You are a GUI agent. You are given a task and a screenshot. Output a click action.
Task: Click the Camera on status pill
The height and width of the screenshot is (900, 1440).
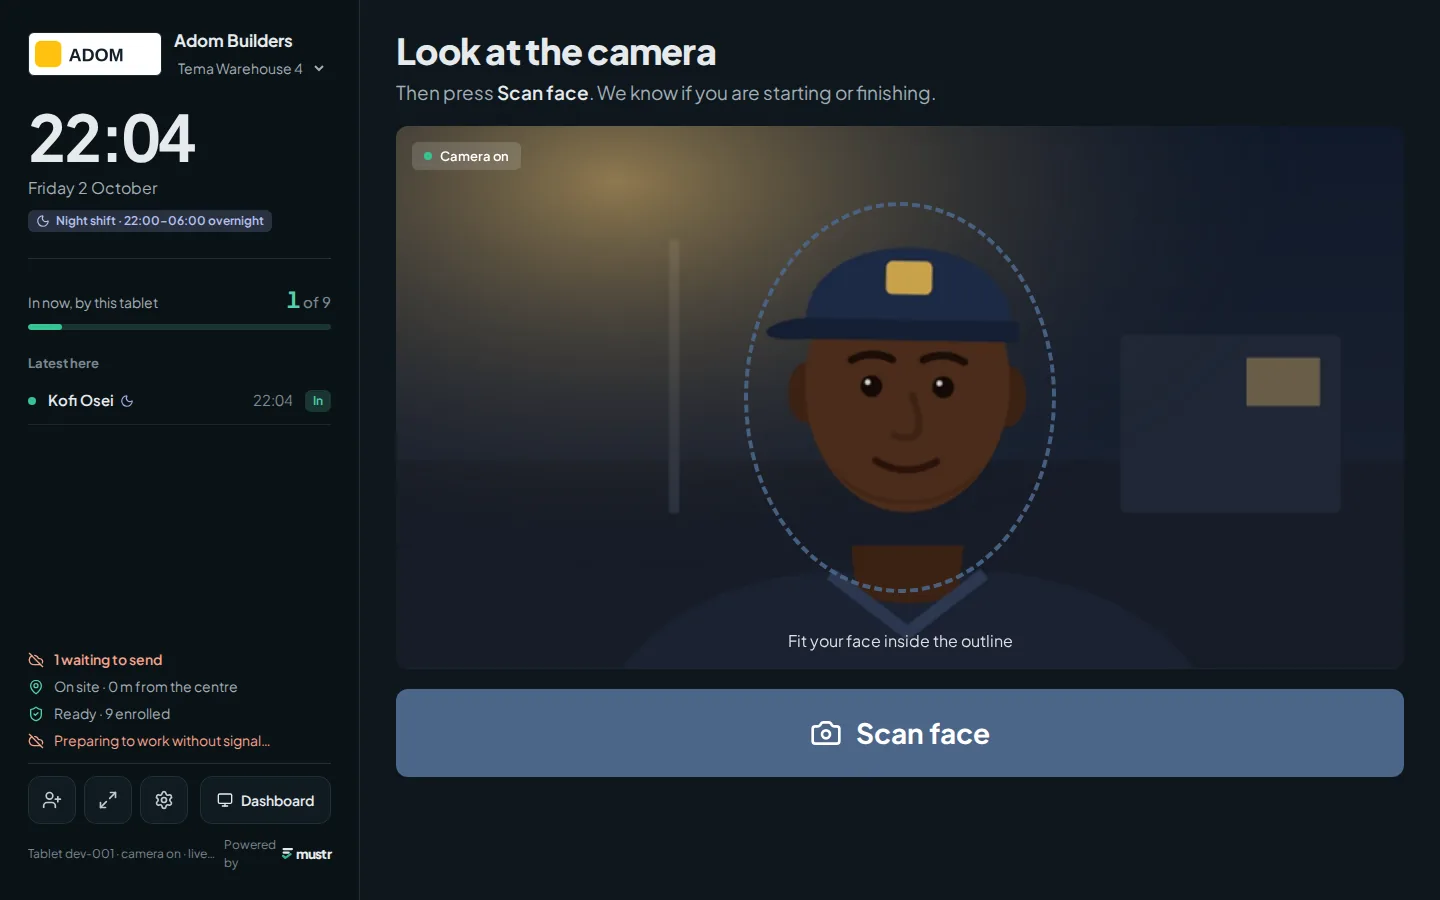[x=466, y=156]
